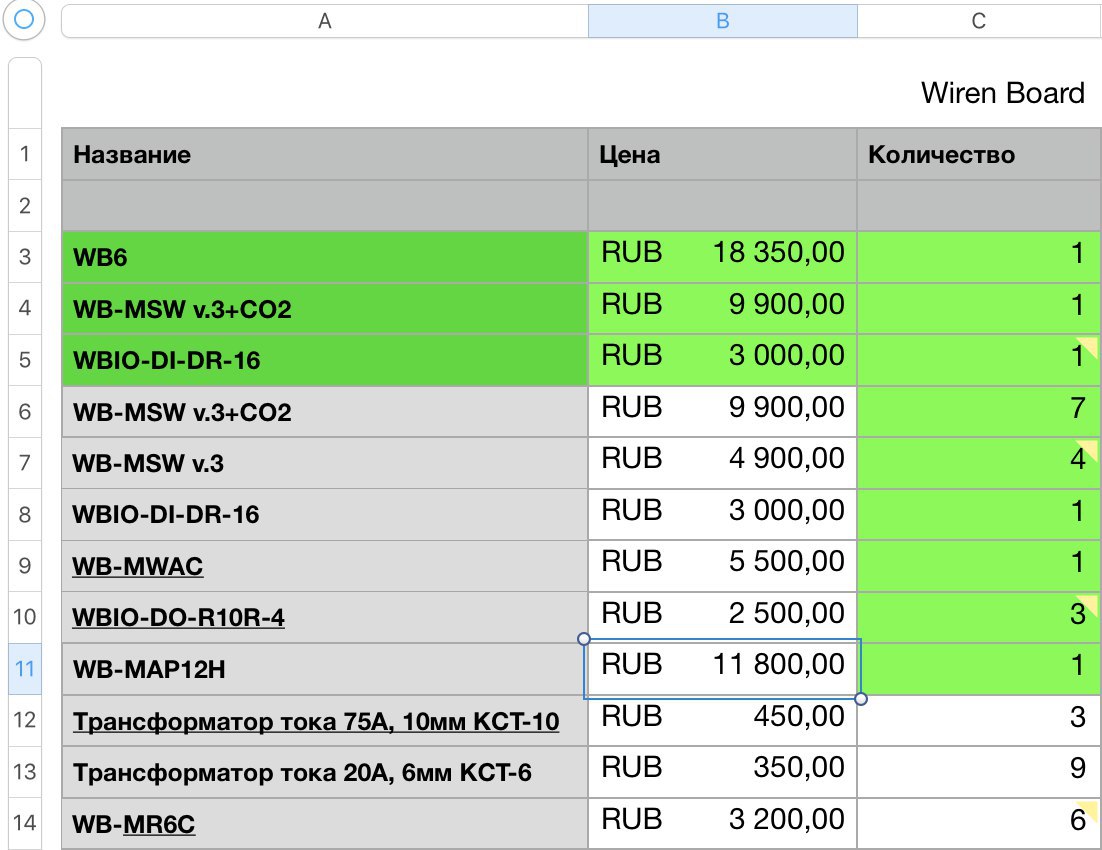Select row 7 header
The height and width of the screenshot is (850, 1102).
25,463
